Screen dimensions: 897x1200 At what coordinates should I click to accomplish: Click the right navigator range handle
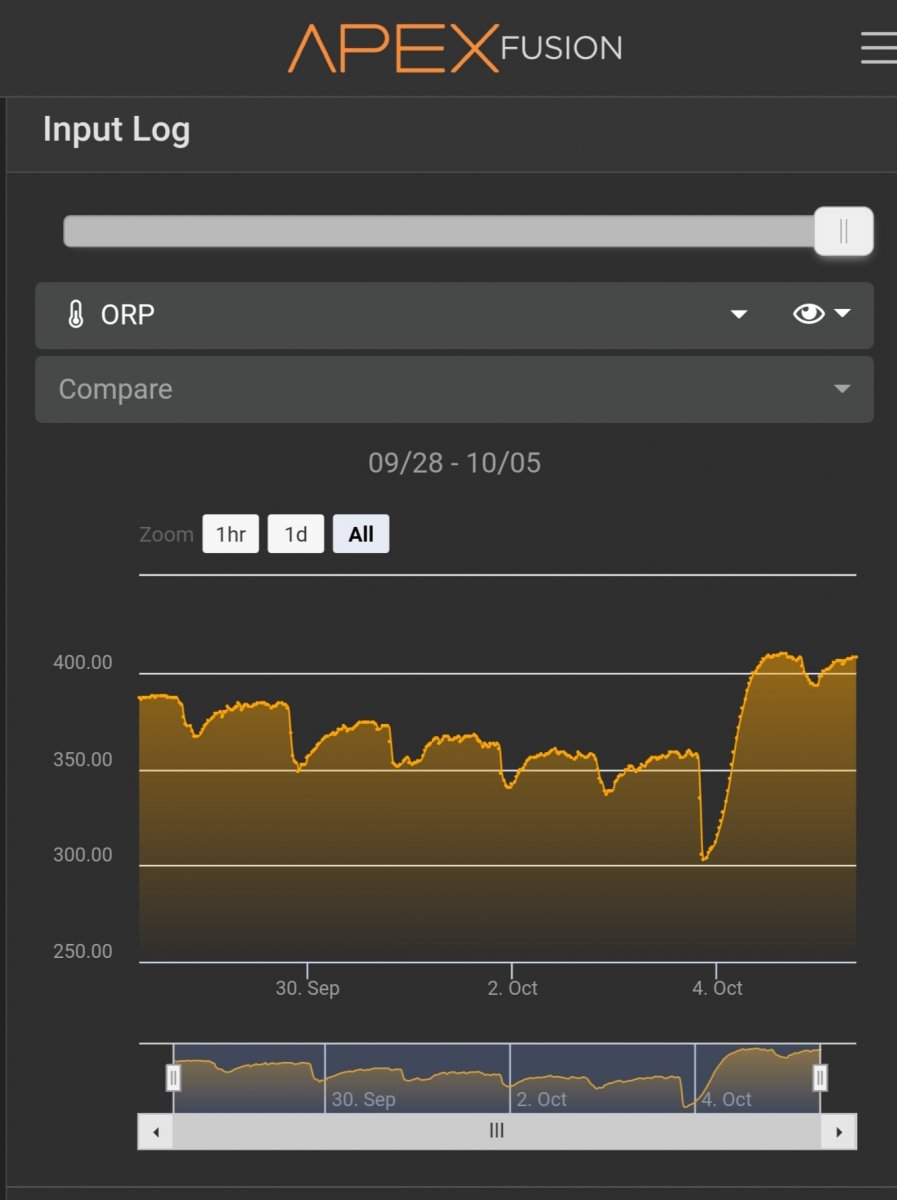(x=820, y=1077)
